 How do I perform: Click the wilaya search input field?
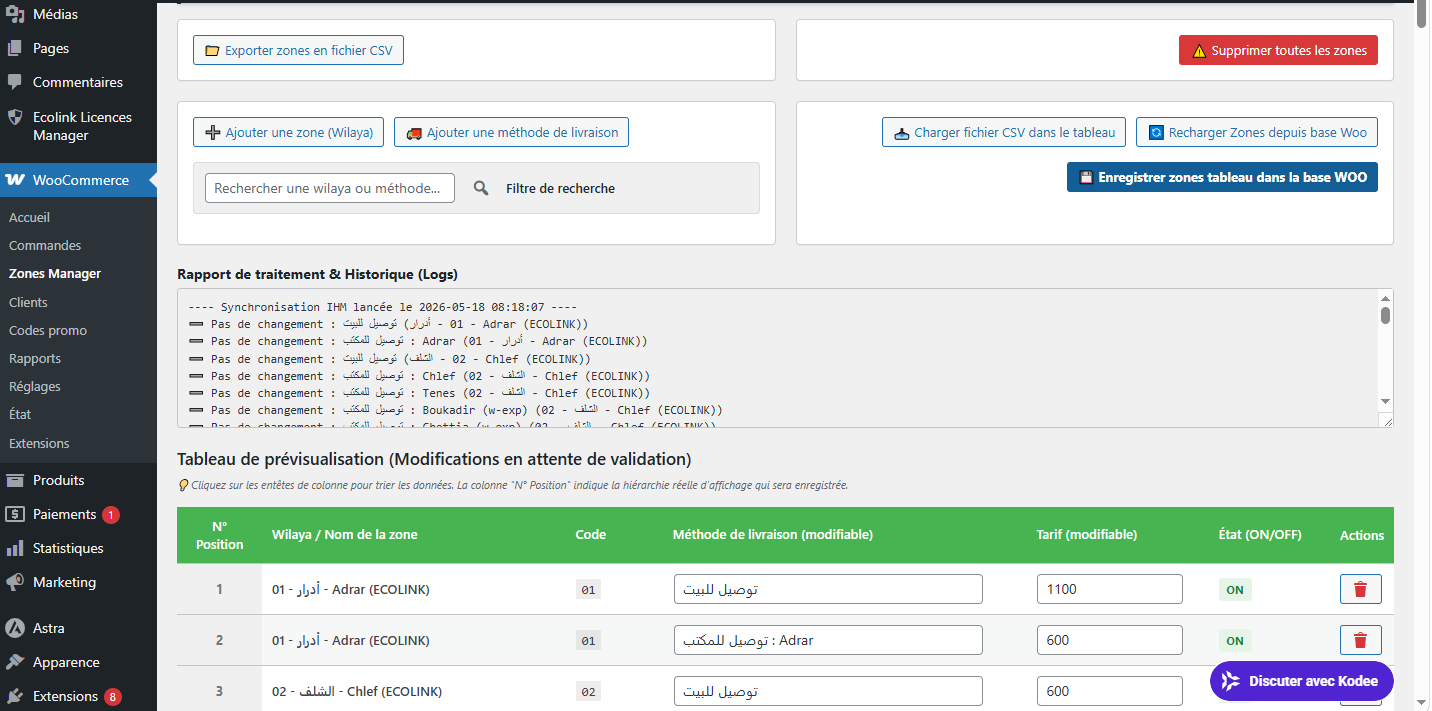330,188
